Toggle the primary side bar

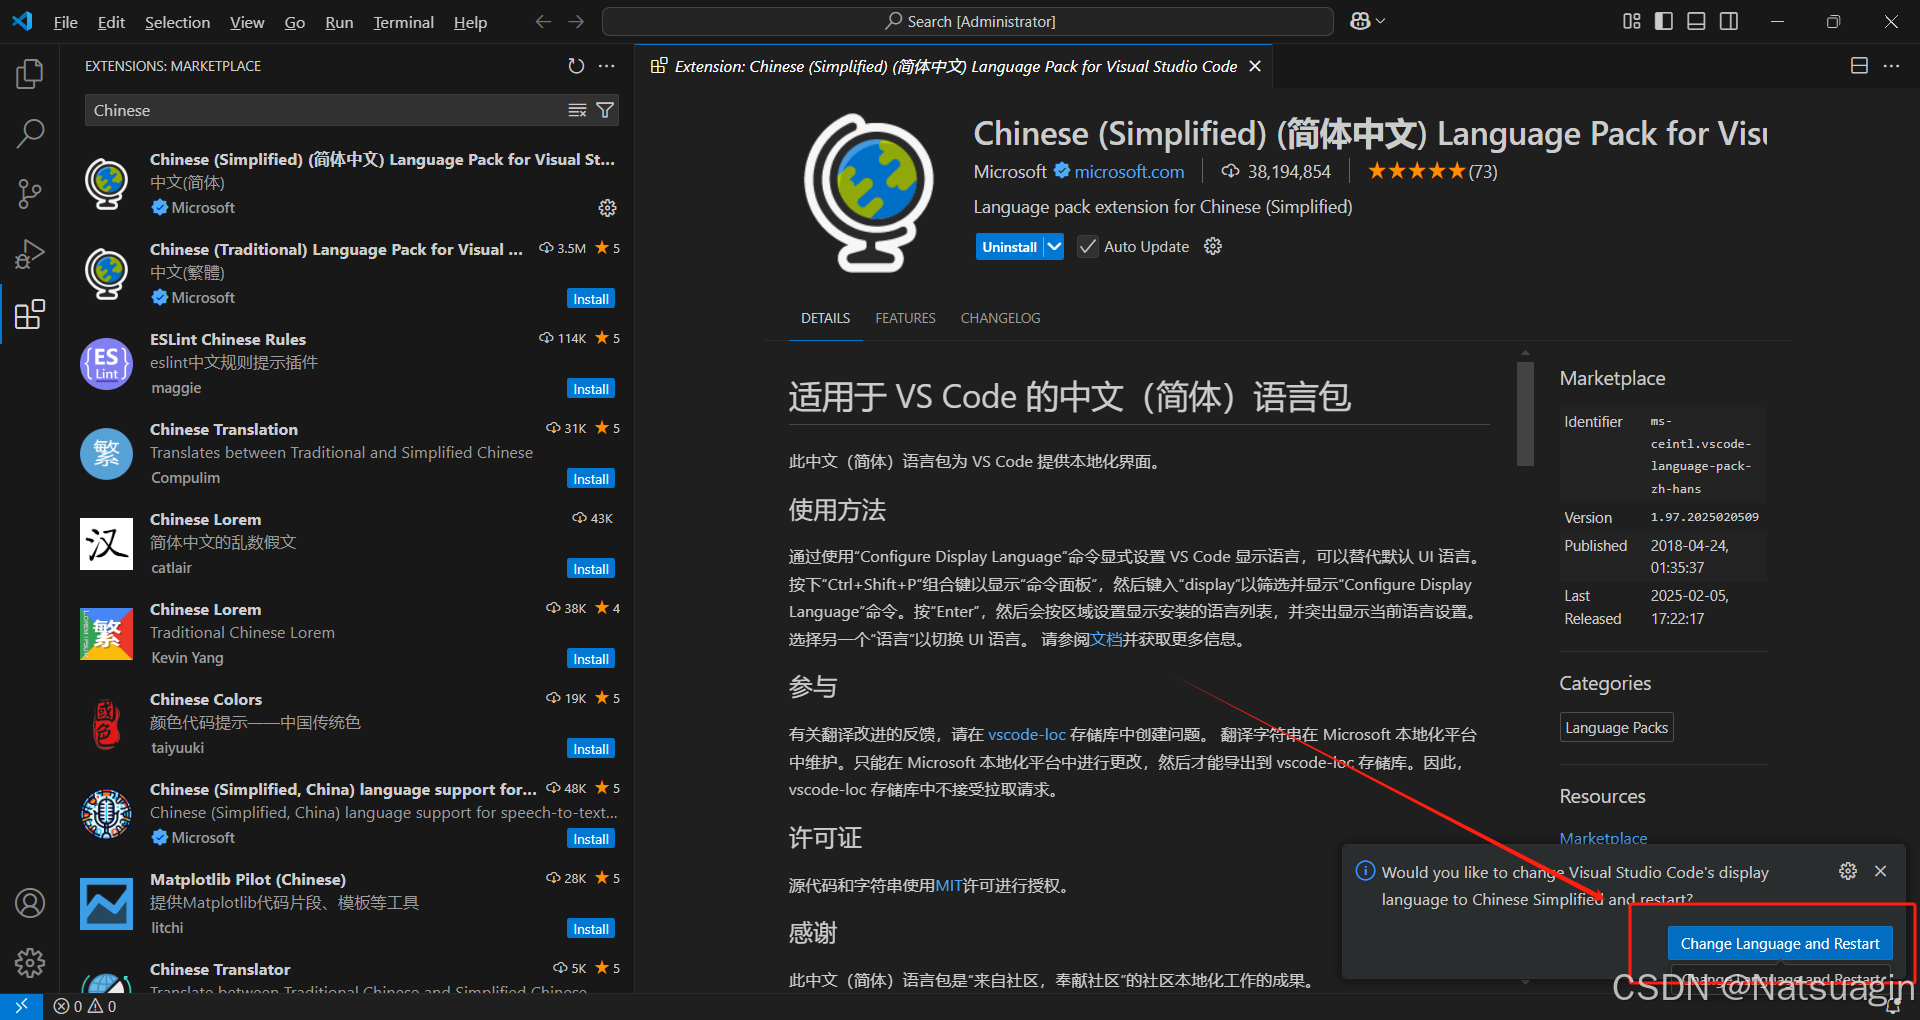tap(1664, 21)
